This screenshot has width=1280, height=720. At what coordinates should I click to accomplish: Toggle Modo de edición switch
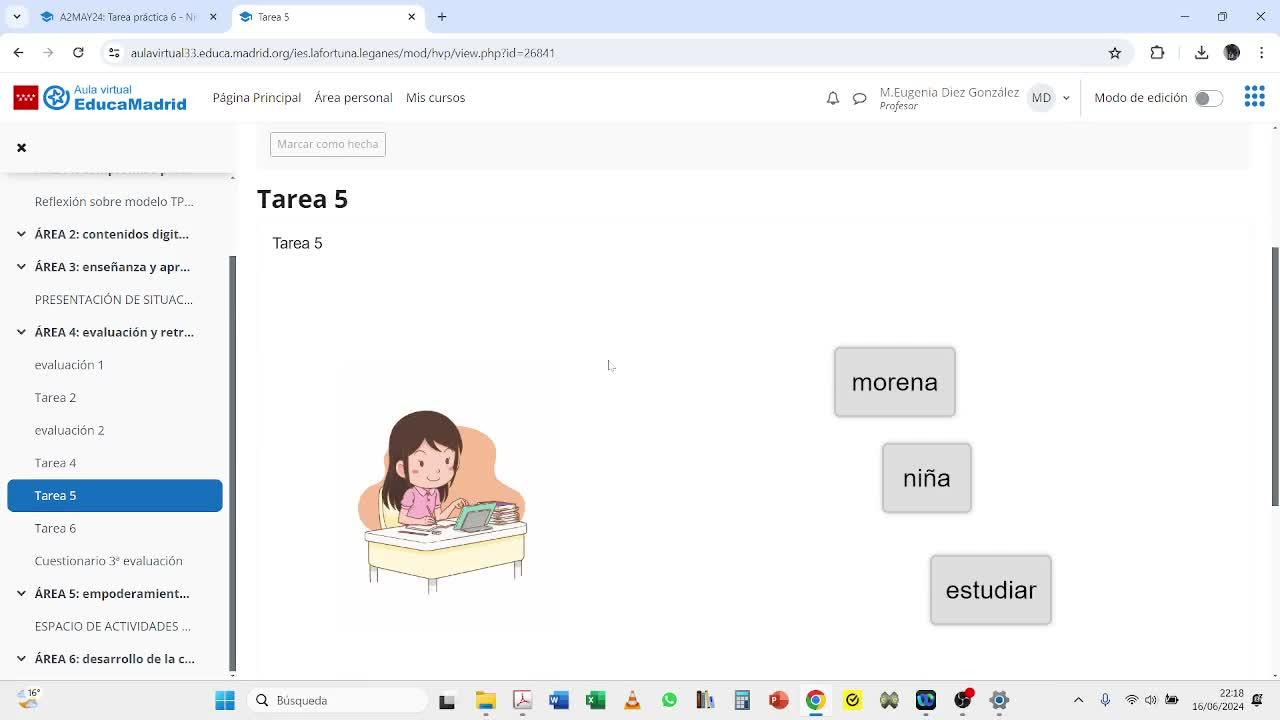pyautogui.click(x=1208, y=98)
